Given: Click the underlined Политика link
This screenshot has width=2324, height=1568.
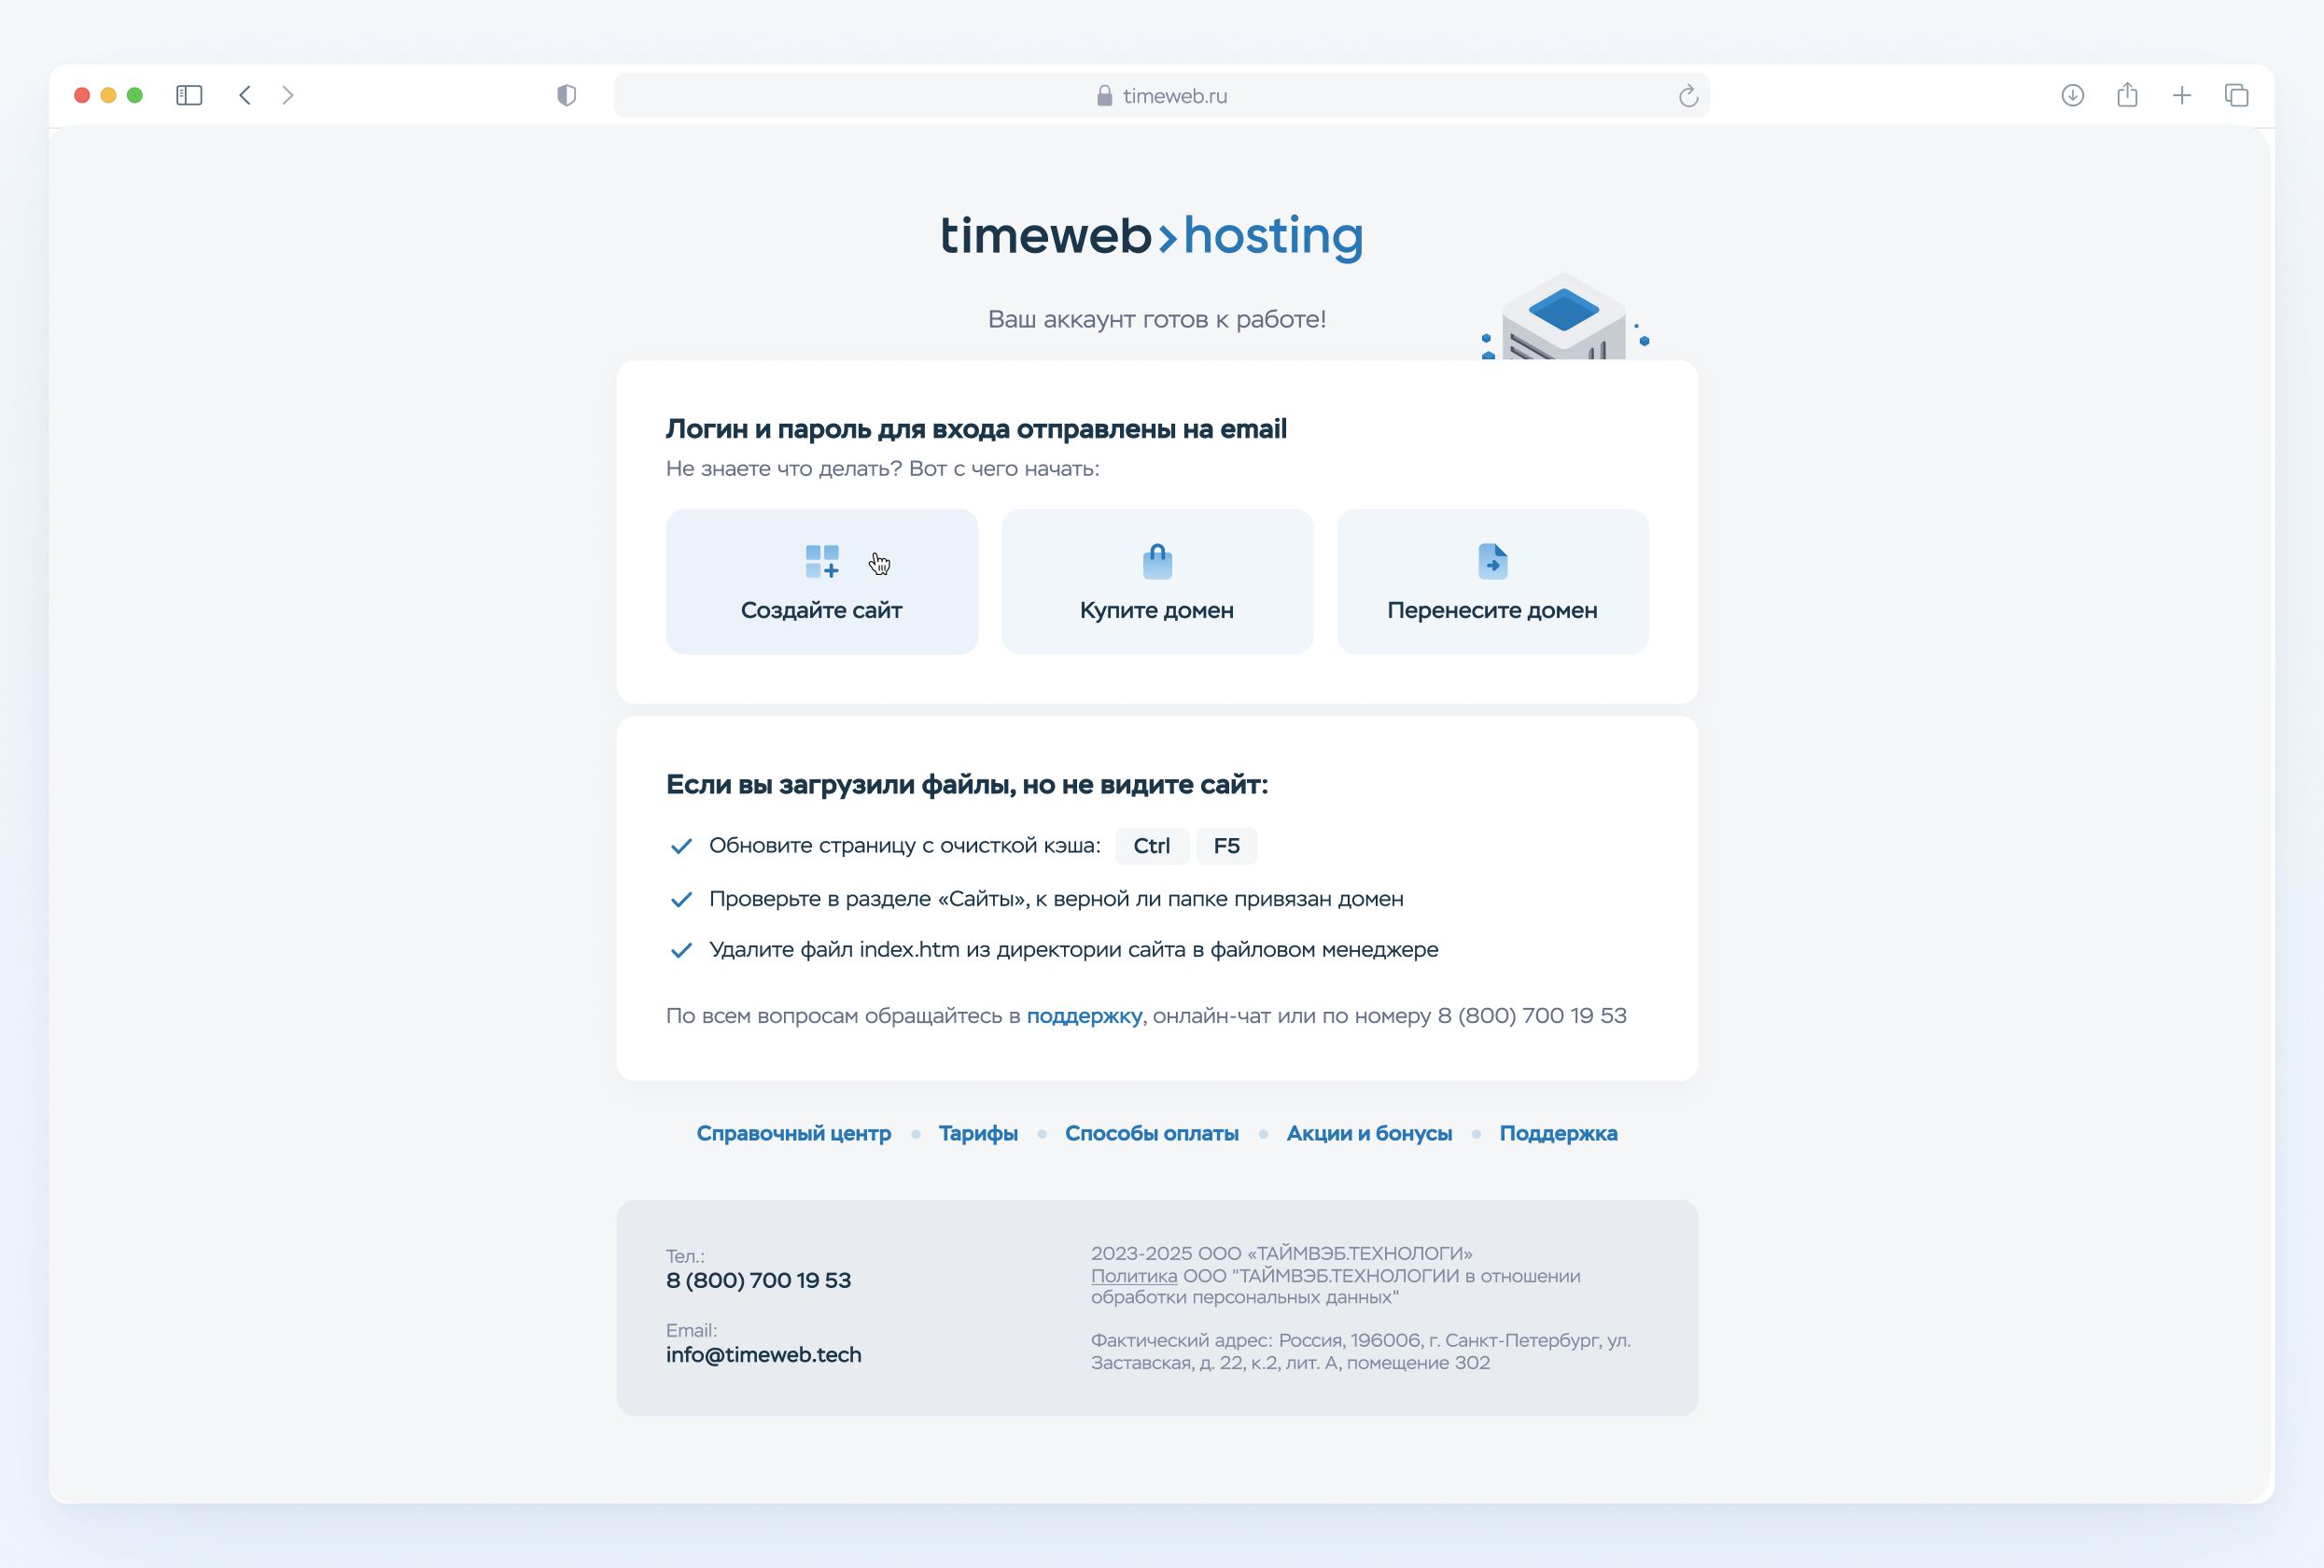Looking at the screenshot, I should (1133, 1276).
